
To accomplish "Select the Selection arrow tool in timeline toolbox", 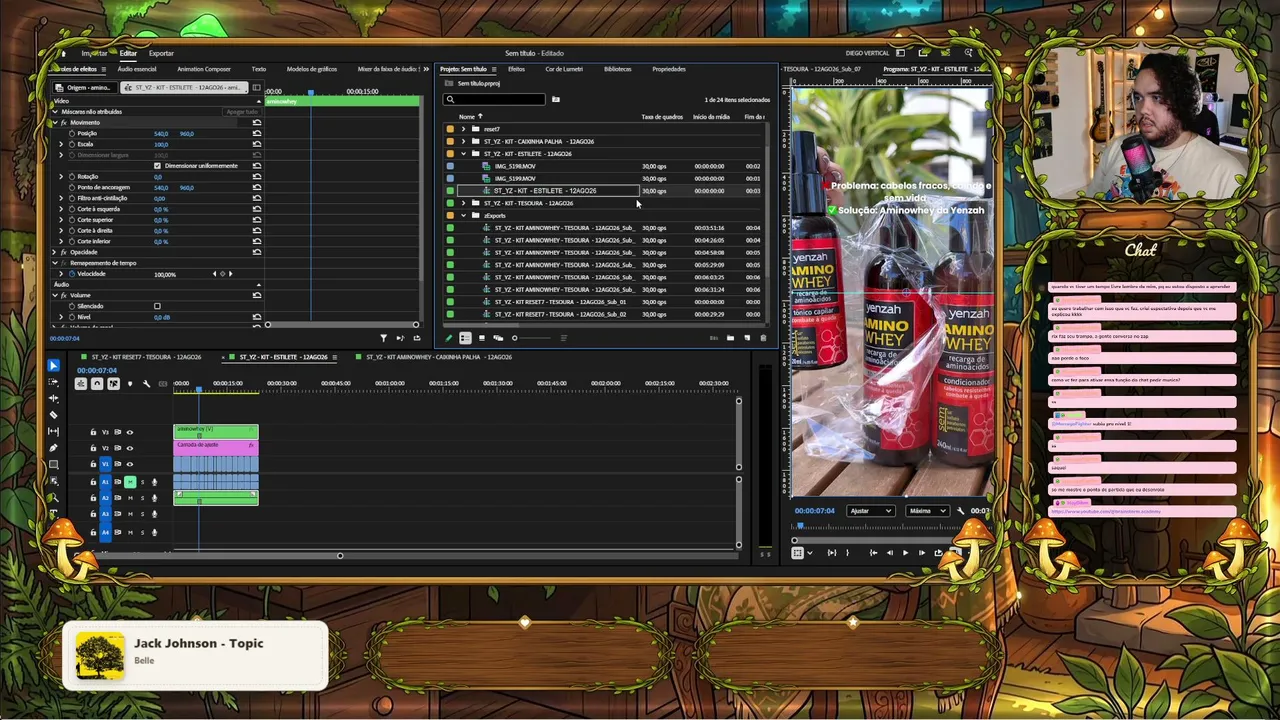I will pos(53,366).
